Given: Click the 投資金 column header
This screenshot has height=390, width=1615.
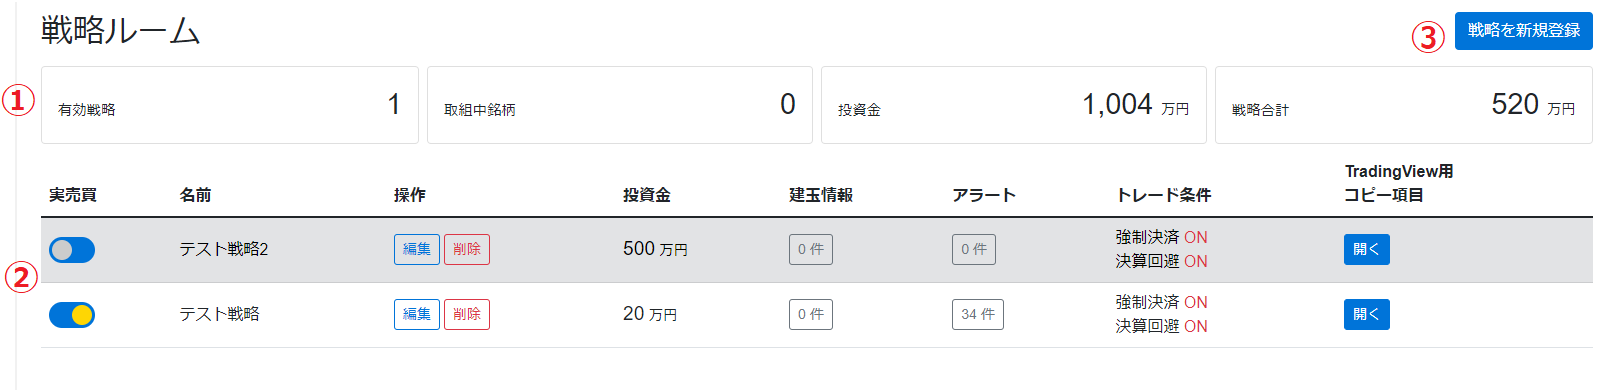Looking at the screenshot, I should pos(647,195).
